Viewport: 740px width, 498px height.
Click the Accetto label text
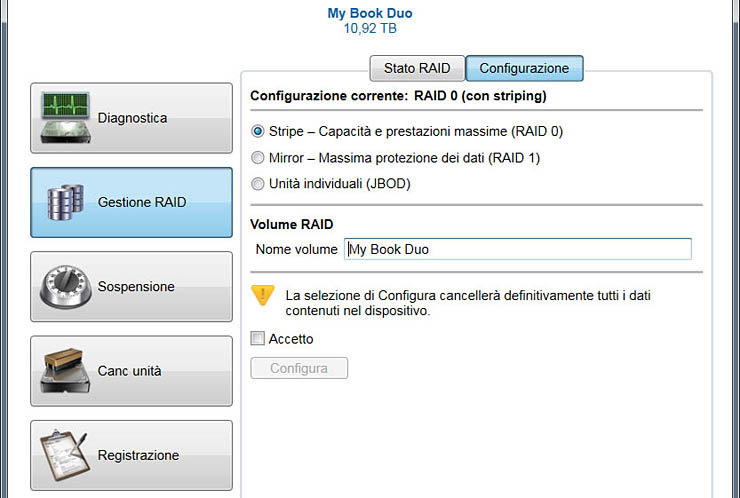point(291,339)
